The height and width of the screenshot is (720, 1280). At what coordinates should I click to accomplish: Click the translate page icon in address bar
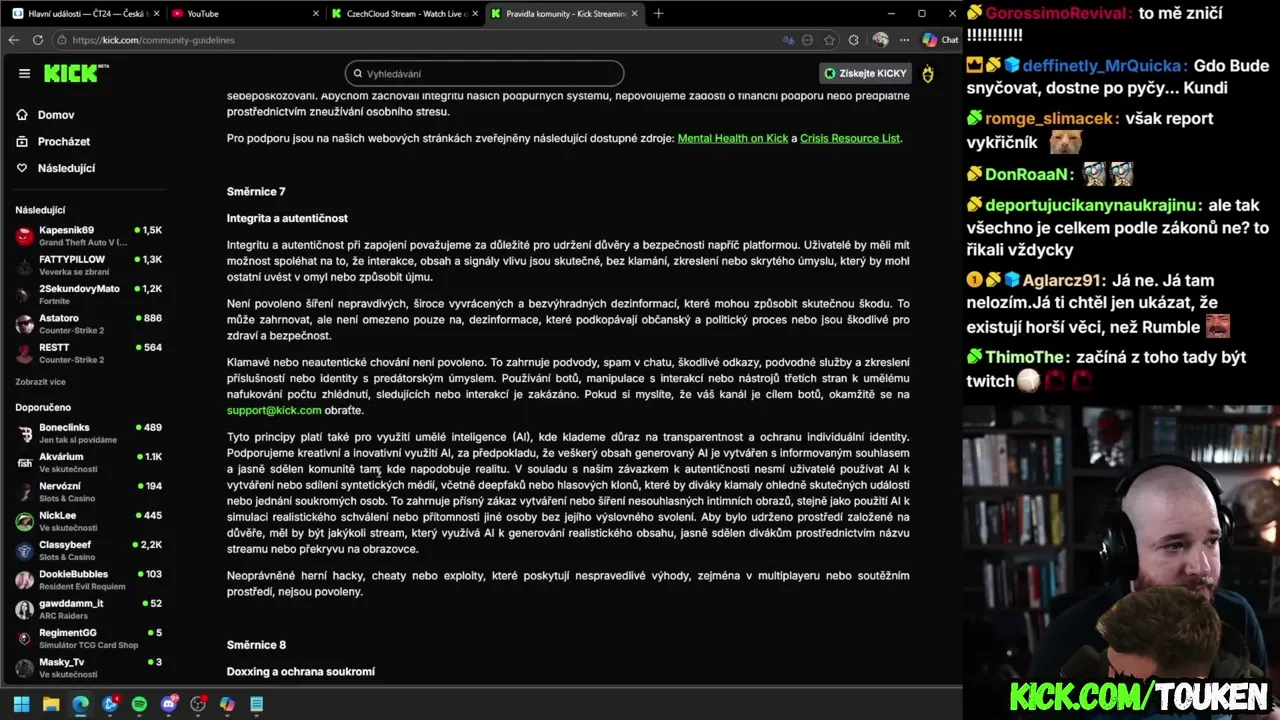point(788,40)
